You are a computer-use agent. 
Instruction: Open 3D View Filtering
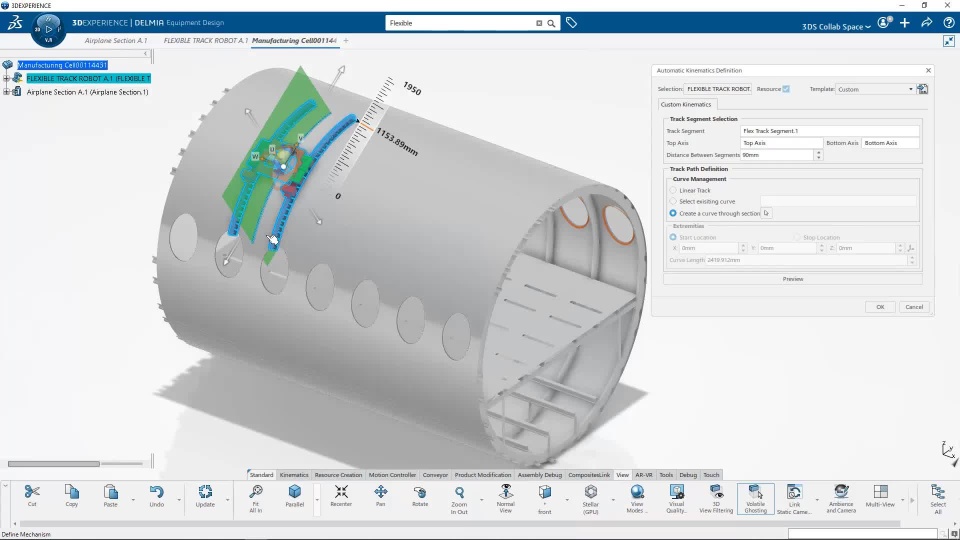coord(716,498)
